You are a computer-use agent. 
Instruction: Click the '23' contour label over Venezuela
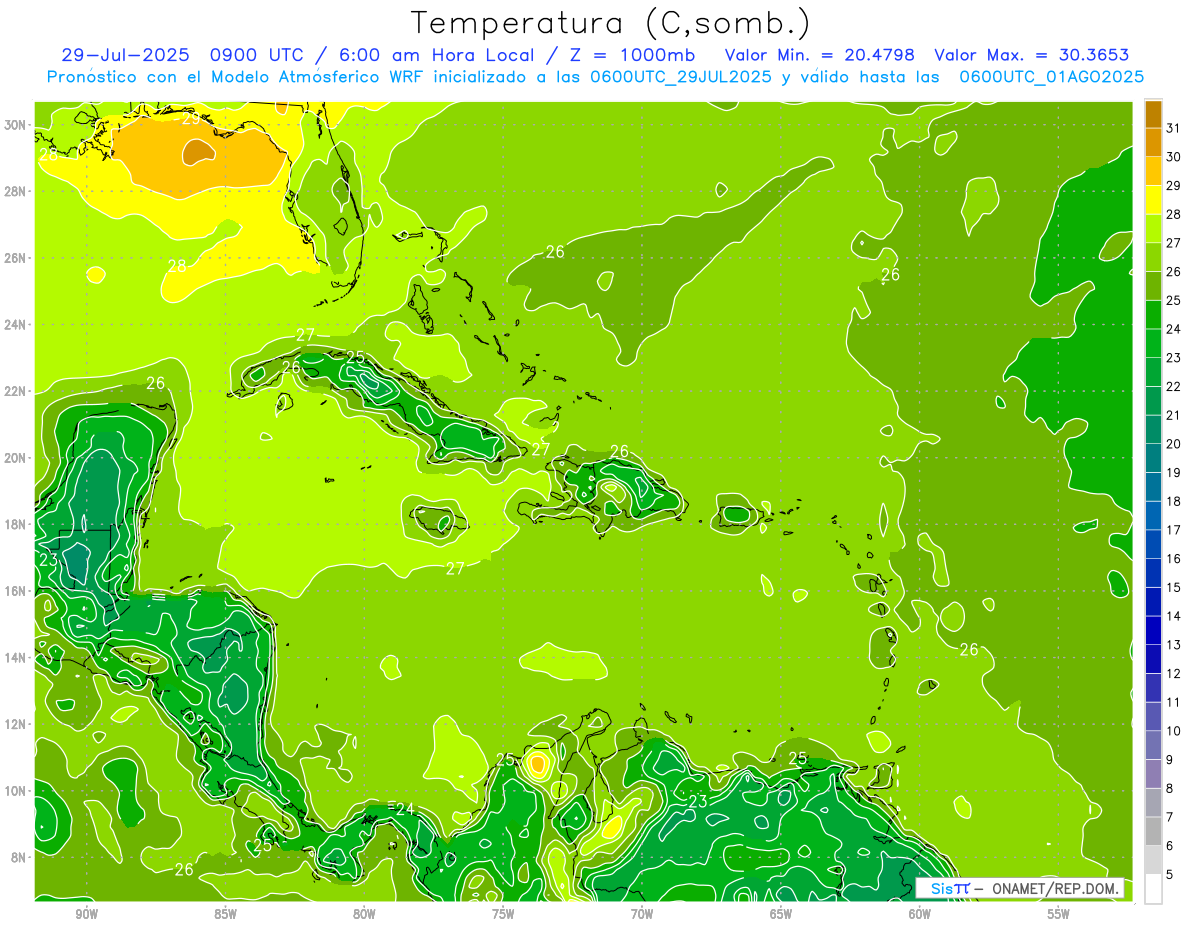click(698, 802)
